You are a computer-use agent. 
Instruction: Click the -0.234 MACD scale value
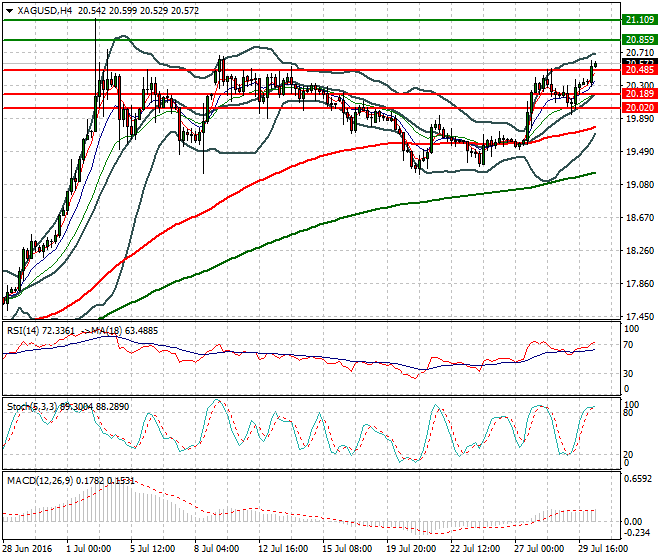[x=638, y=533]
